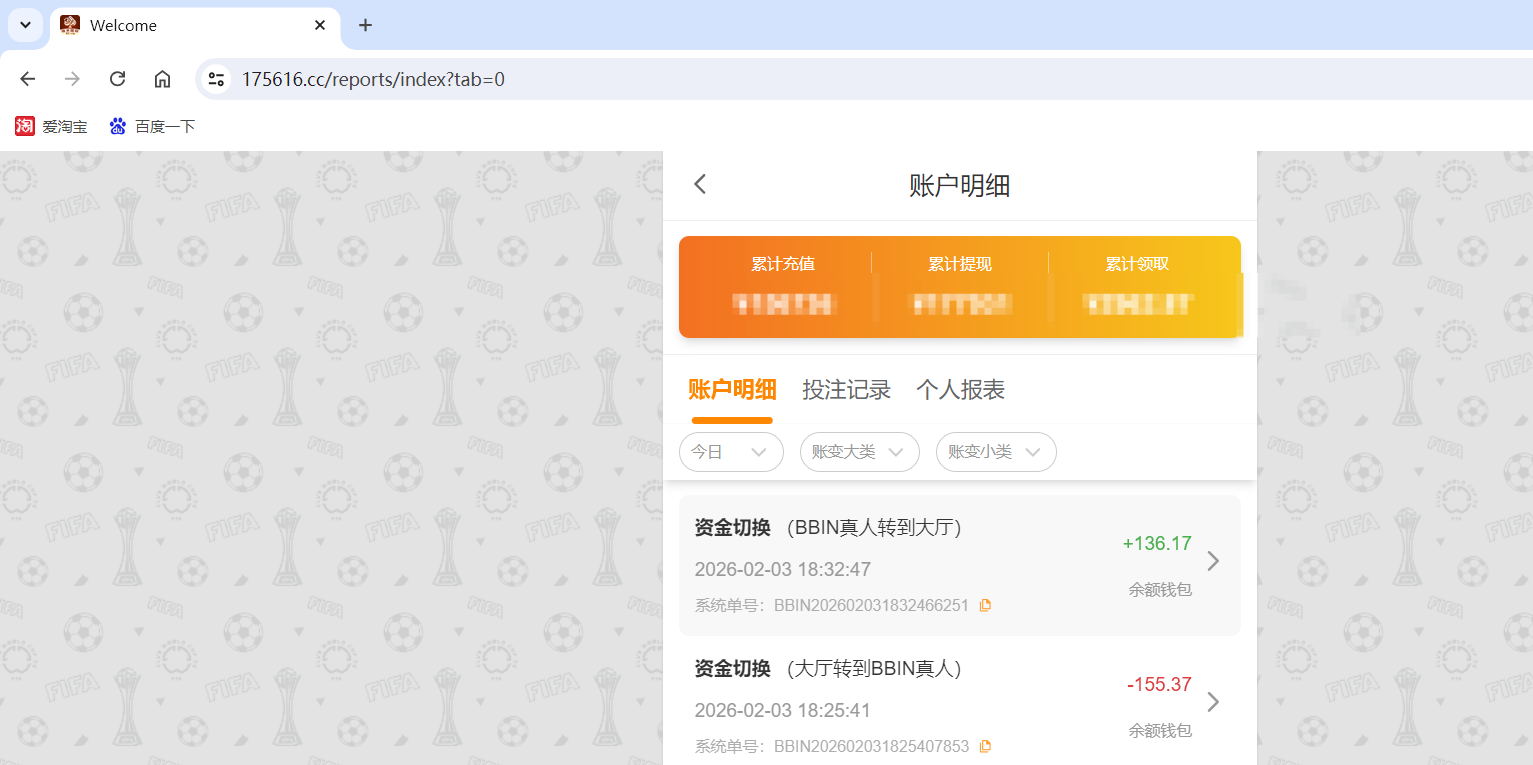
Task: Switch to the 个人报表 tab
Action: (959, 390)
